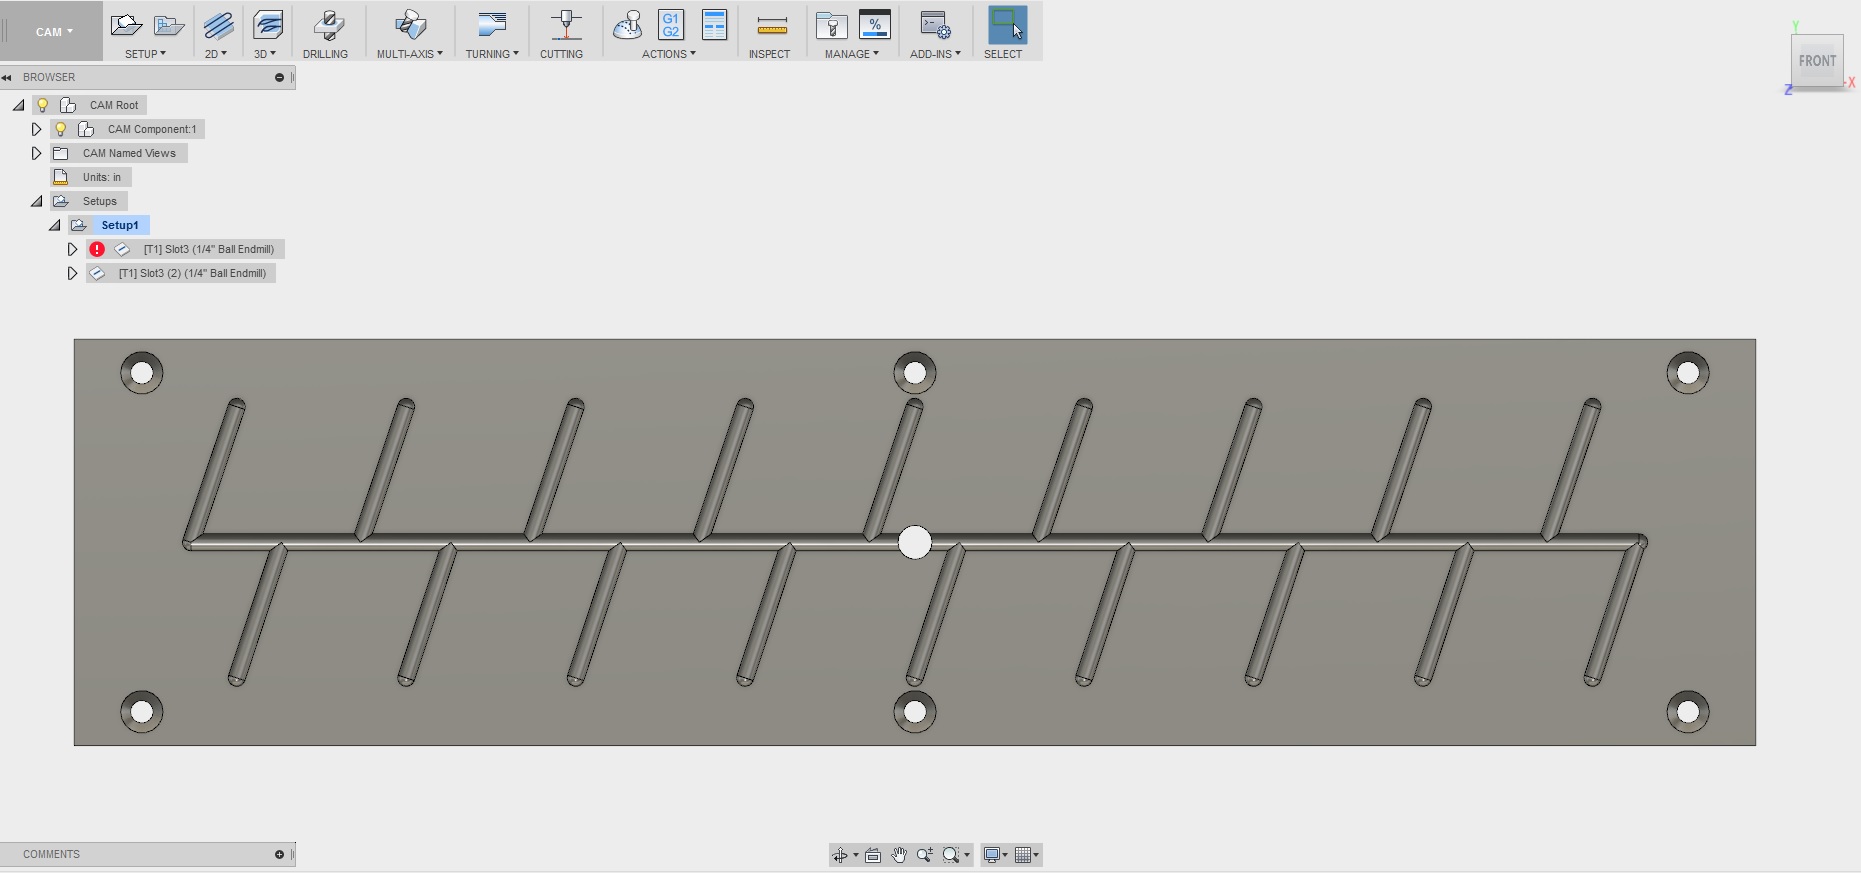Image resolution: width=1861 pixels, height=873 pixels.
Task: Toggle CAM Component:1 visibility lightbulb
Action: click(x=61, y=129)
